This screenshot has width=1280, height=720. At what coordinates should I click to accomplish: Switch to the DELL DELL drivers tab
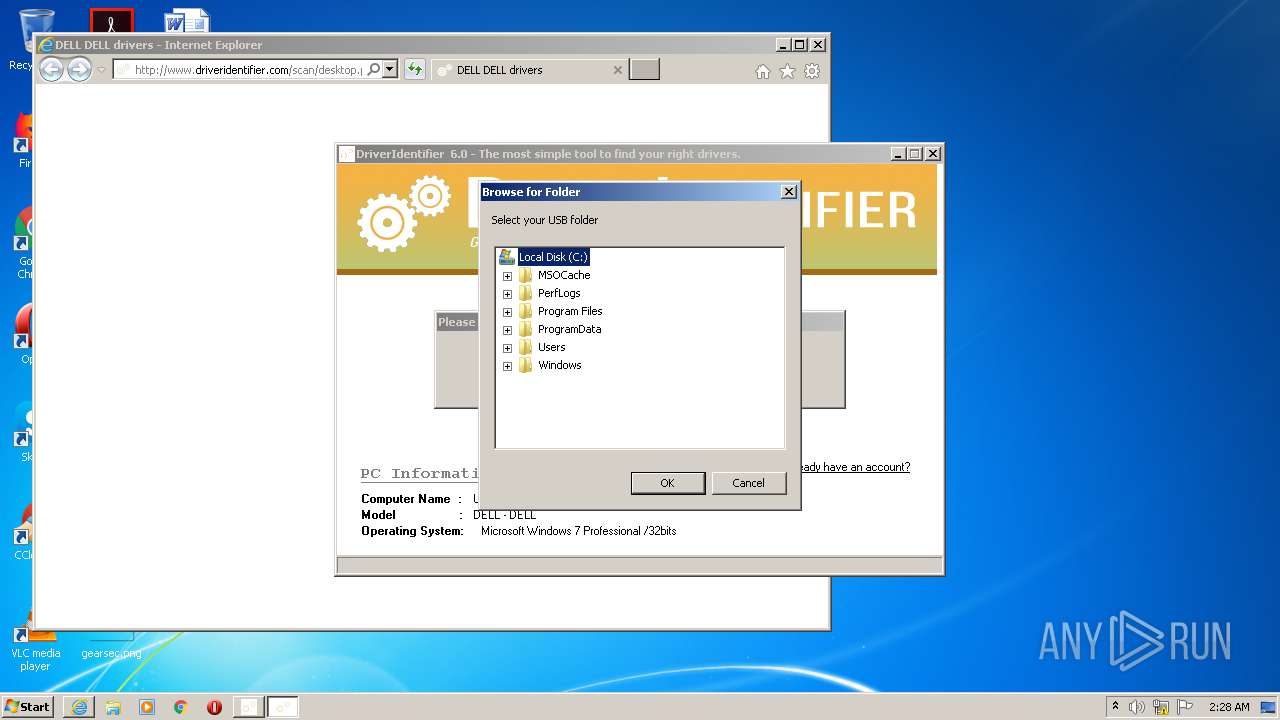pyautogui.click(x=530, y=70)
